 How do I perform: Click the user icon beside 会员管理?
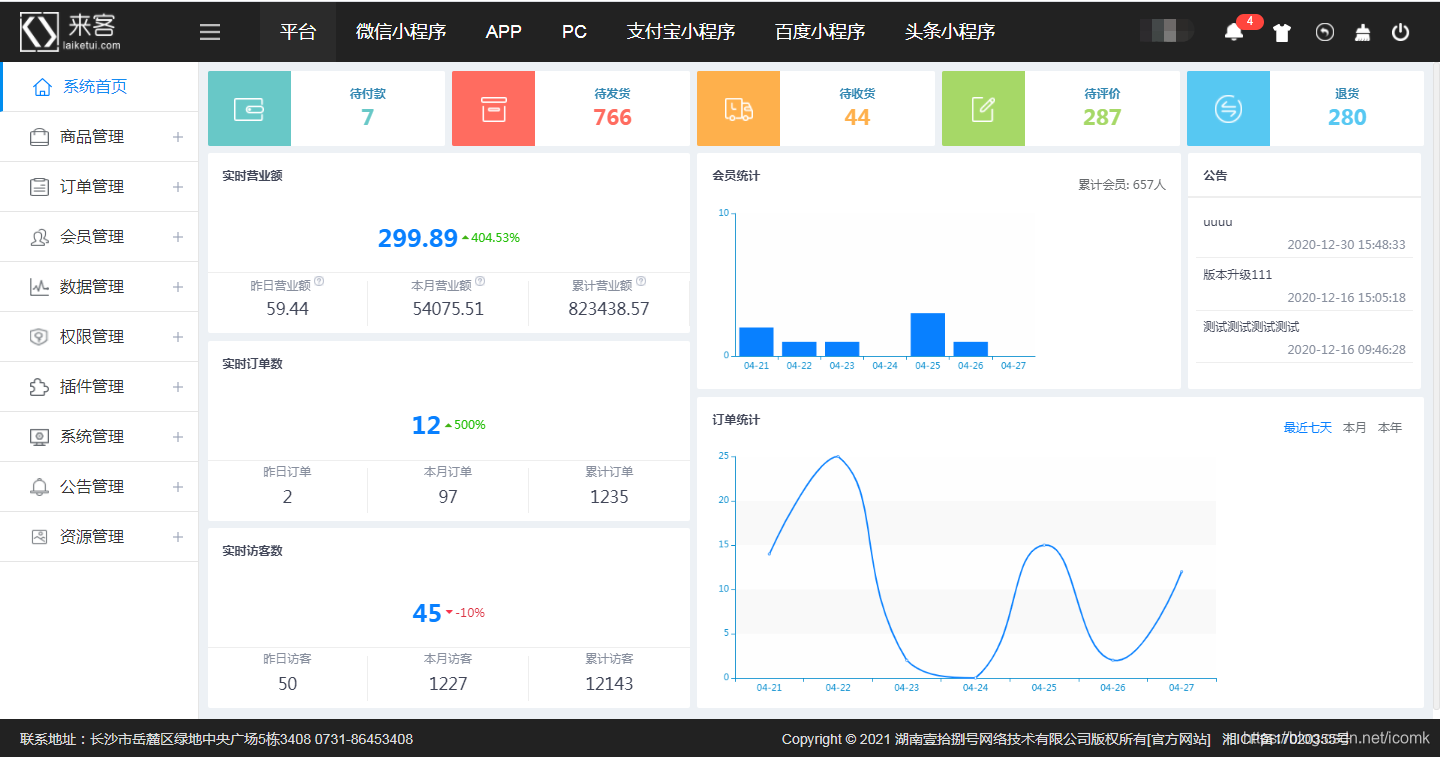tap(39, 237)
